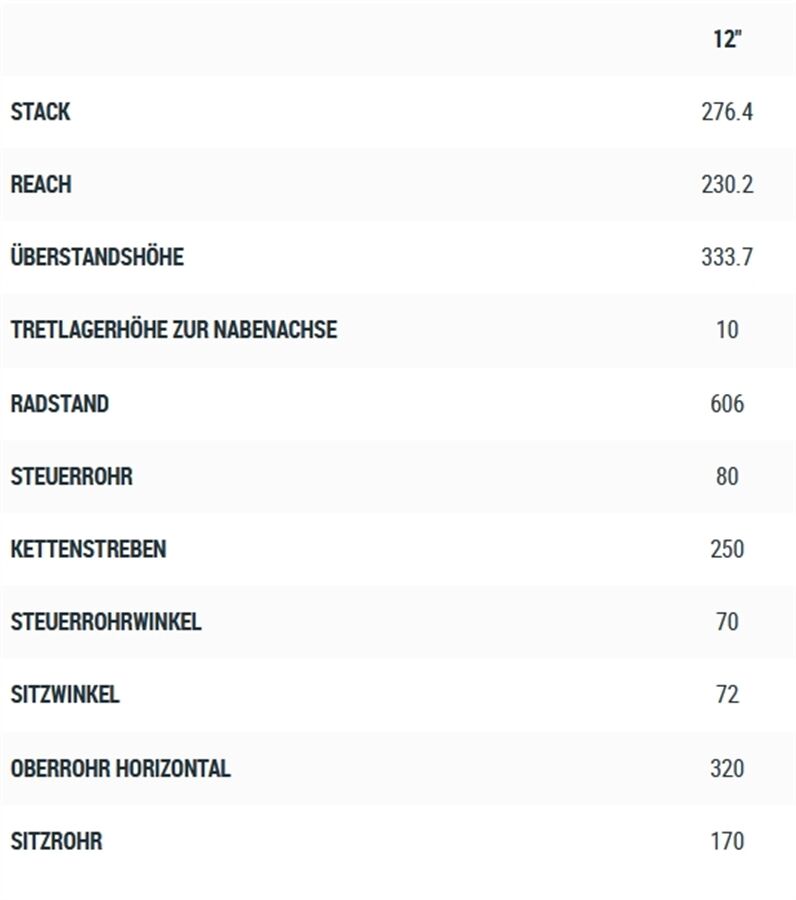The width and height of the screenshot is (796, 900).
Task: Click the SITZWINKEL value 72
Action: pos(727,695)
